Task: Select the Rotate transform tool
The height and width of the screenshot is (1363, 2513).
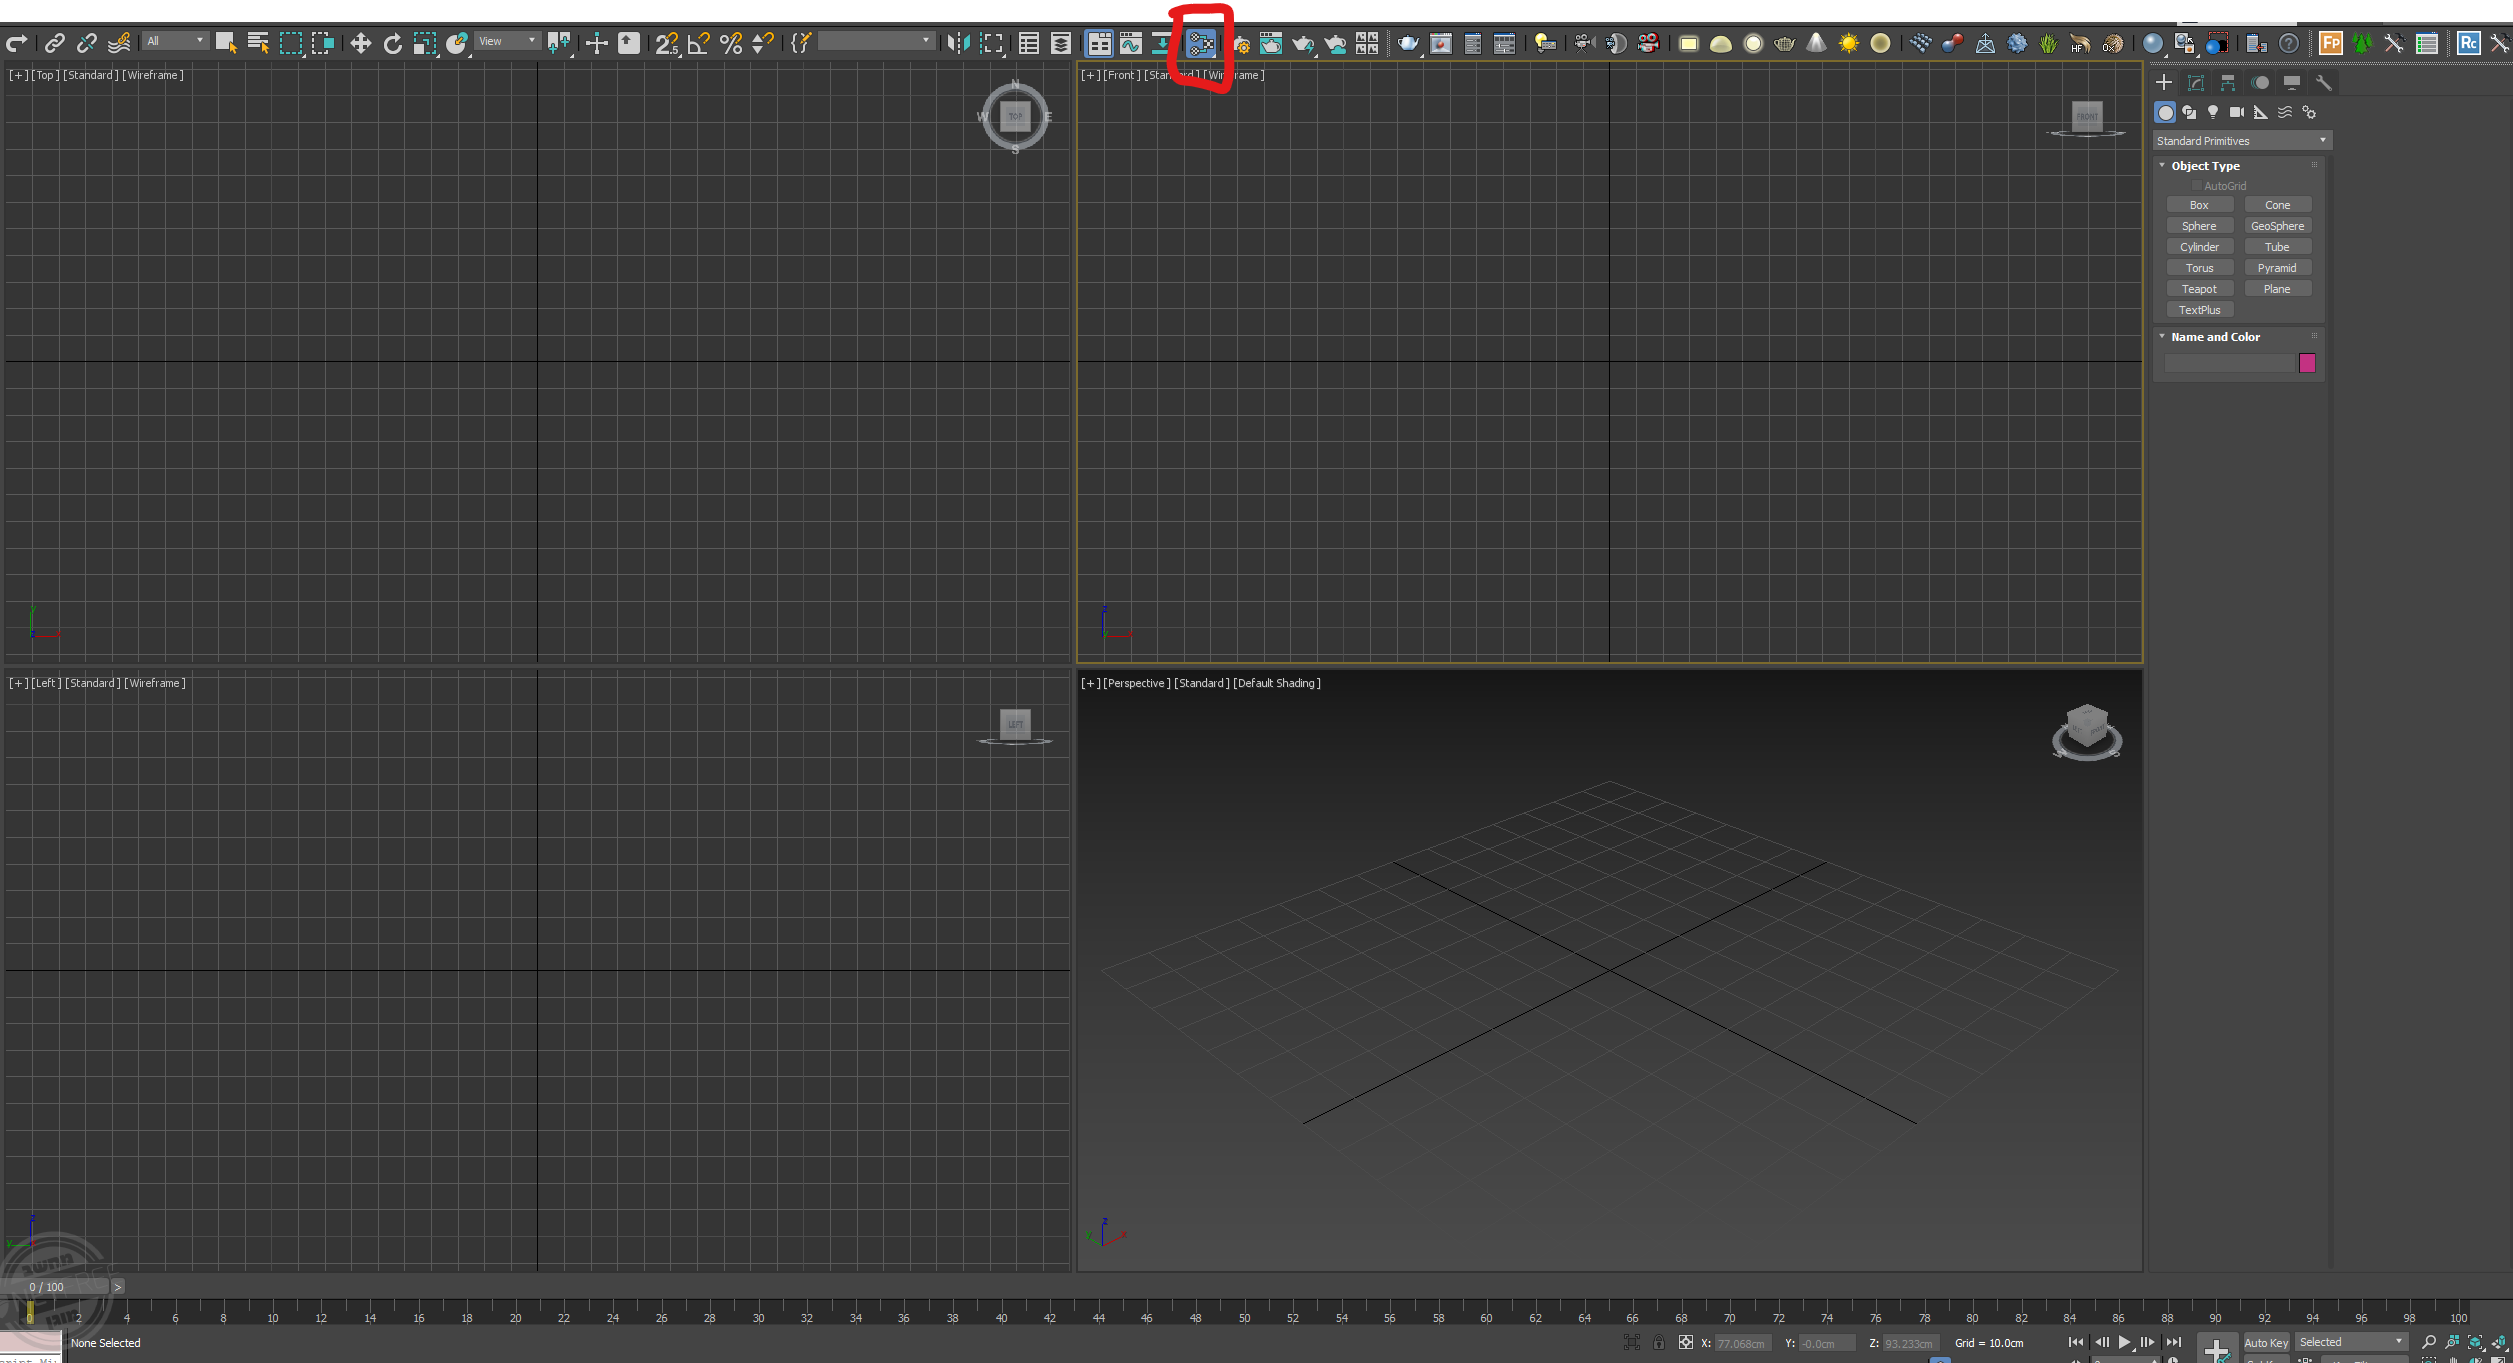Action: click(393, 43)
